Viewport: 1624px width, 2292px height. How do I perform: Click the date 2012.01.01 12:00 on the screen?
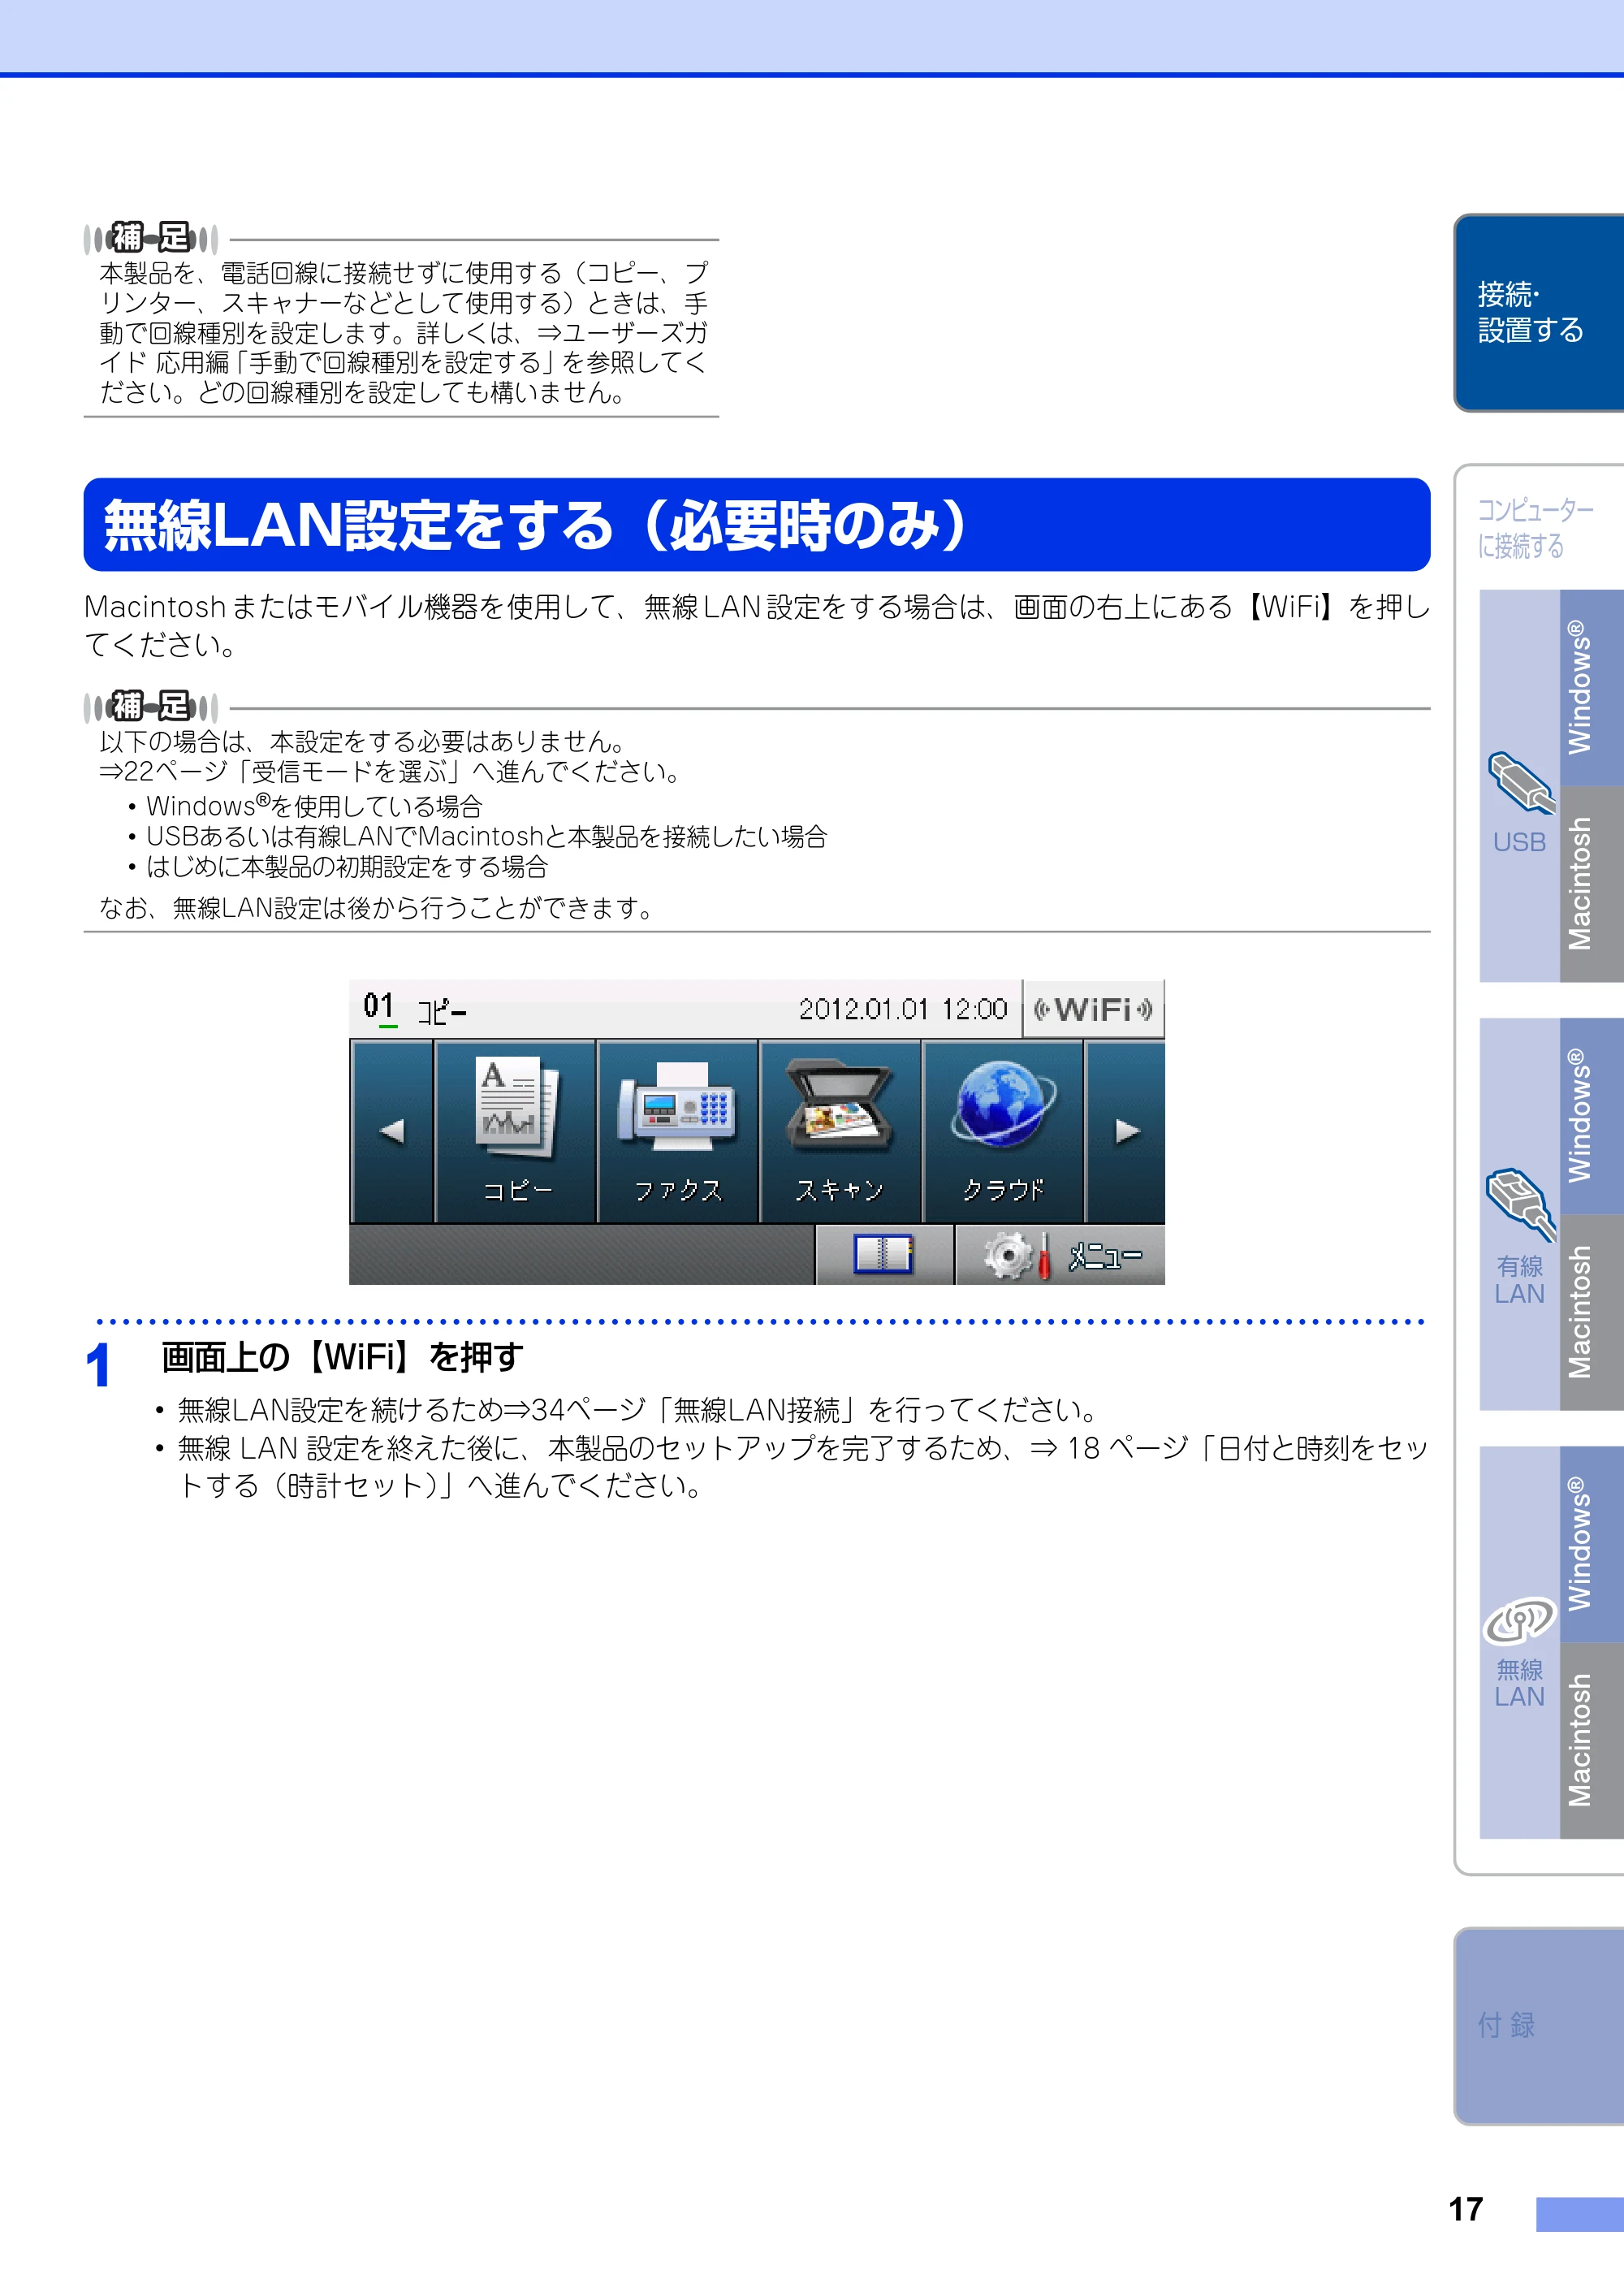(x=903, y=1009)
